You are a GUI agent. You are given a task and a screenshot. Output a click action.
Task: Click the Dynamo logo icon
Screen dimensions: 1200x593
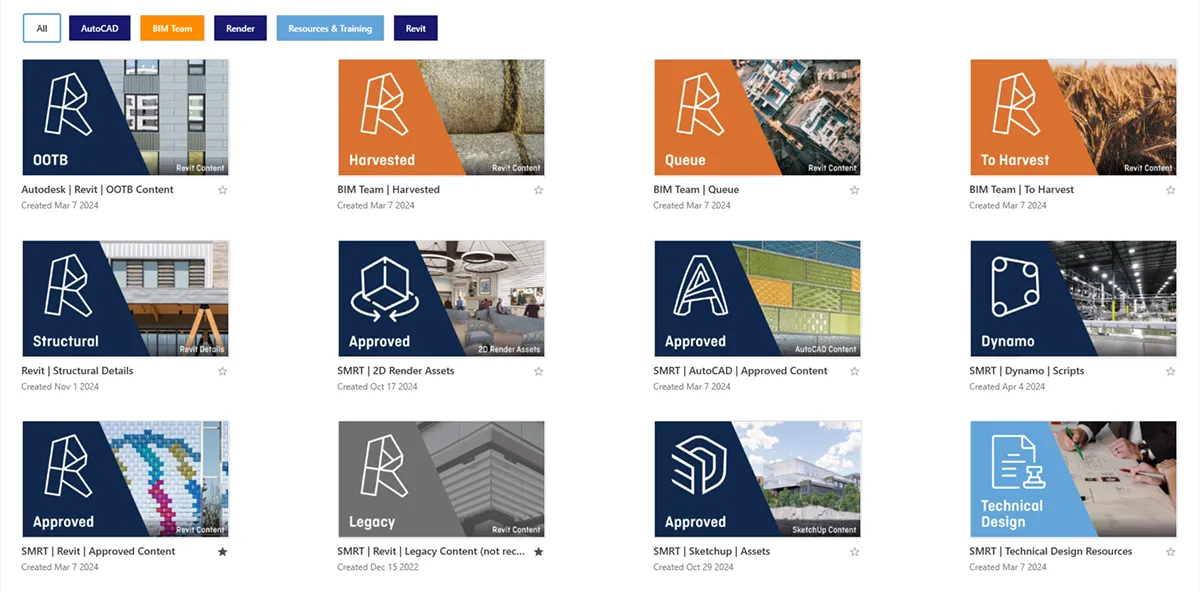(1017, 289)
